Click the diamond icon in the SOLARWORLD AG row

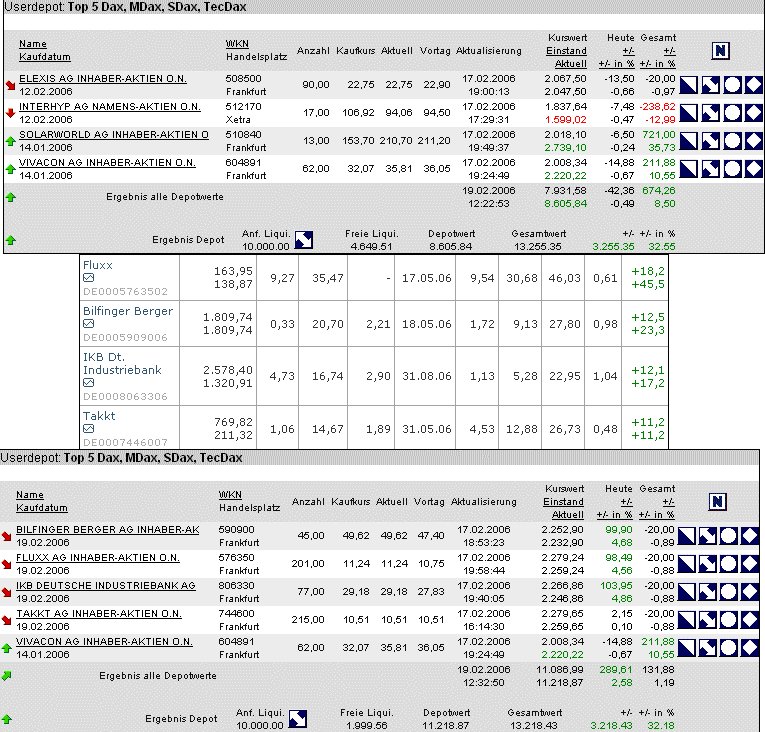click(x=754, y=141)
